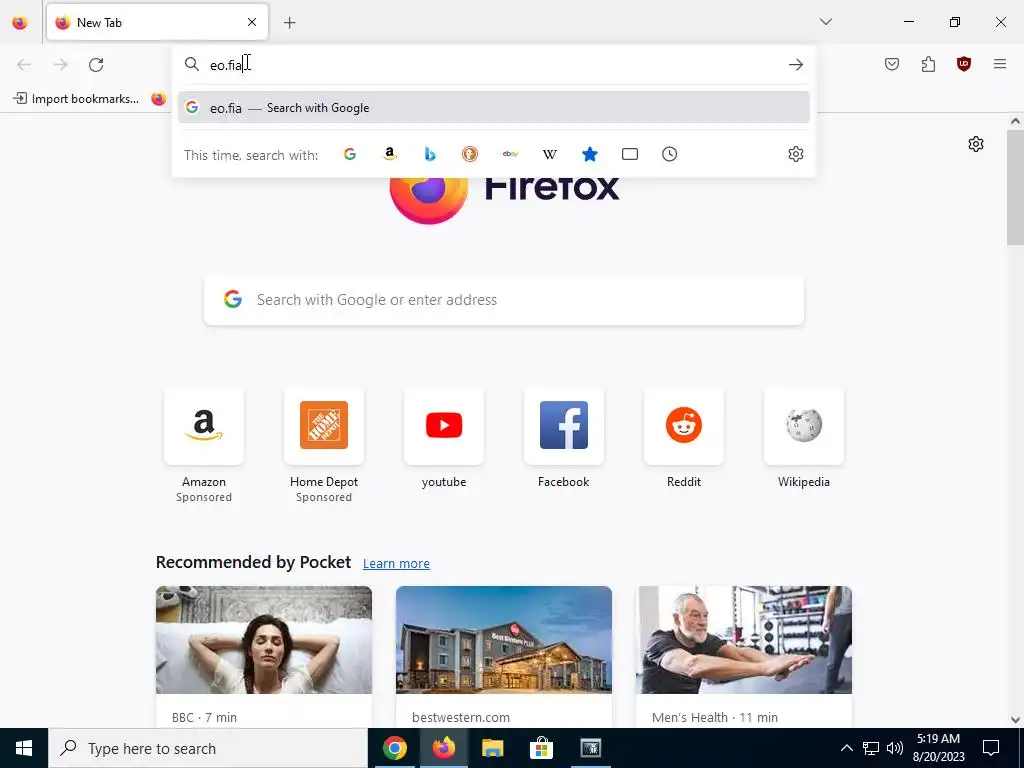Search this time with eBay

point(510,154)
